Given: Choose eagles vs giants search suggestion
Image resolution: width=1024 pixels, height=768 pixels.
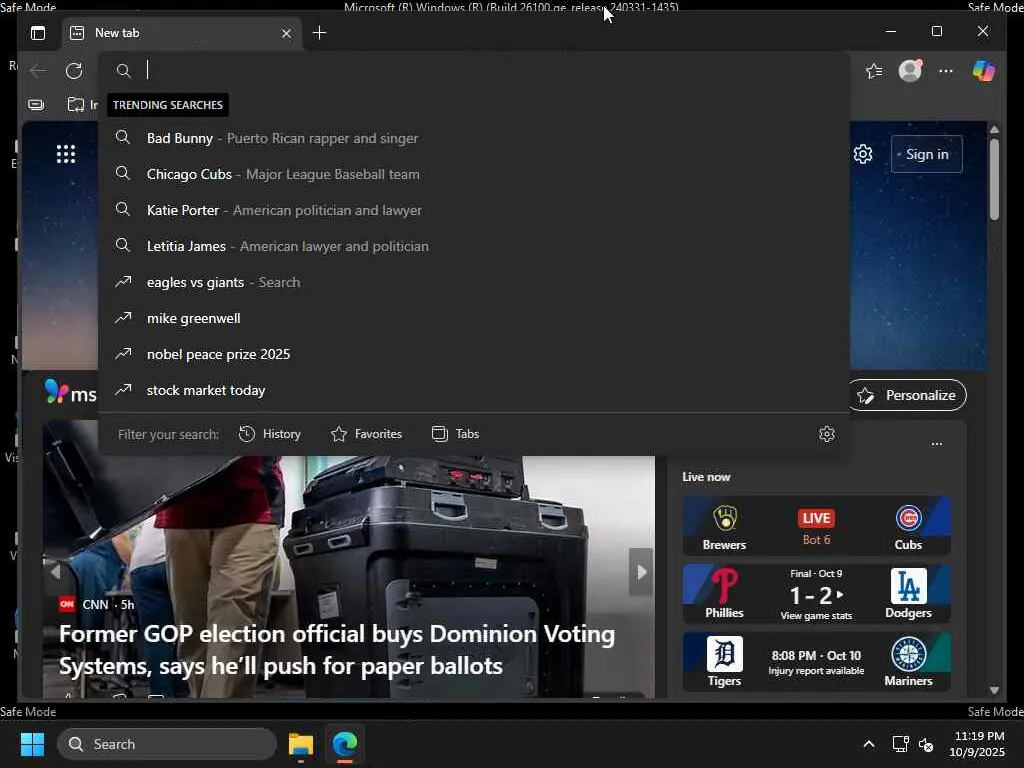Looking at the screenshot, I should pyautogui.click(x=474, y=281).
